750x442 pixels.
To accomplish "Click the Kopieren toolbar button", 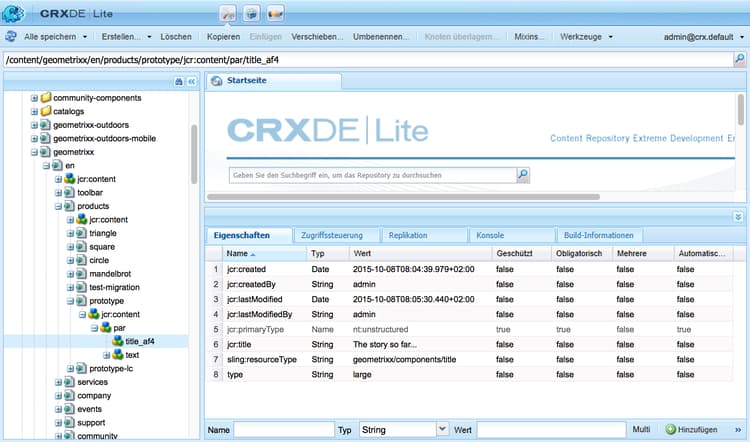I will tap(223, 37).
